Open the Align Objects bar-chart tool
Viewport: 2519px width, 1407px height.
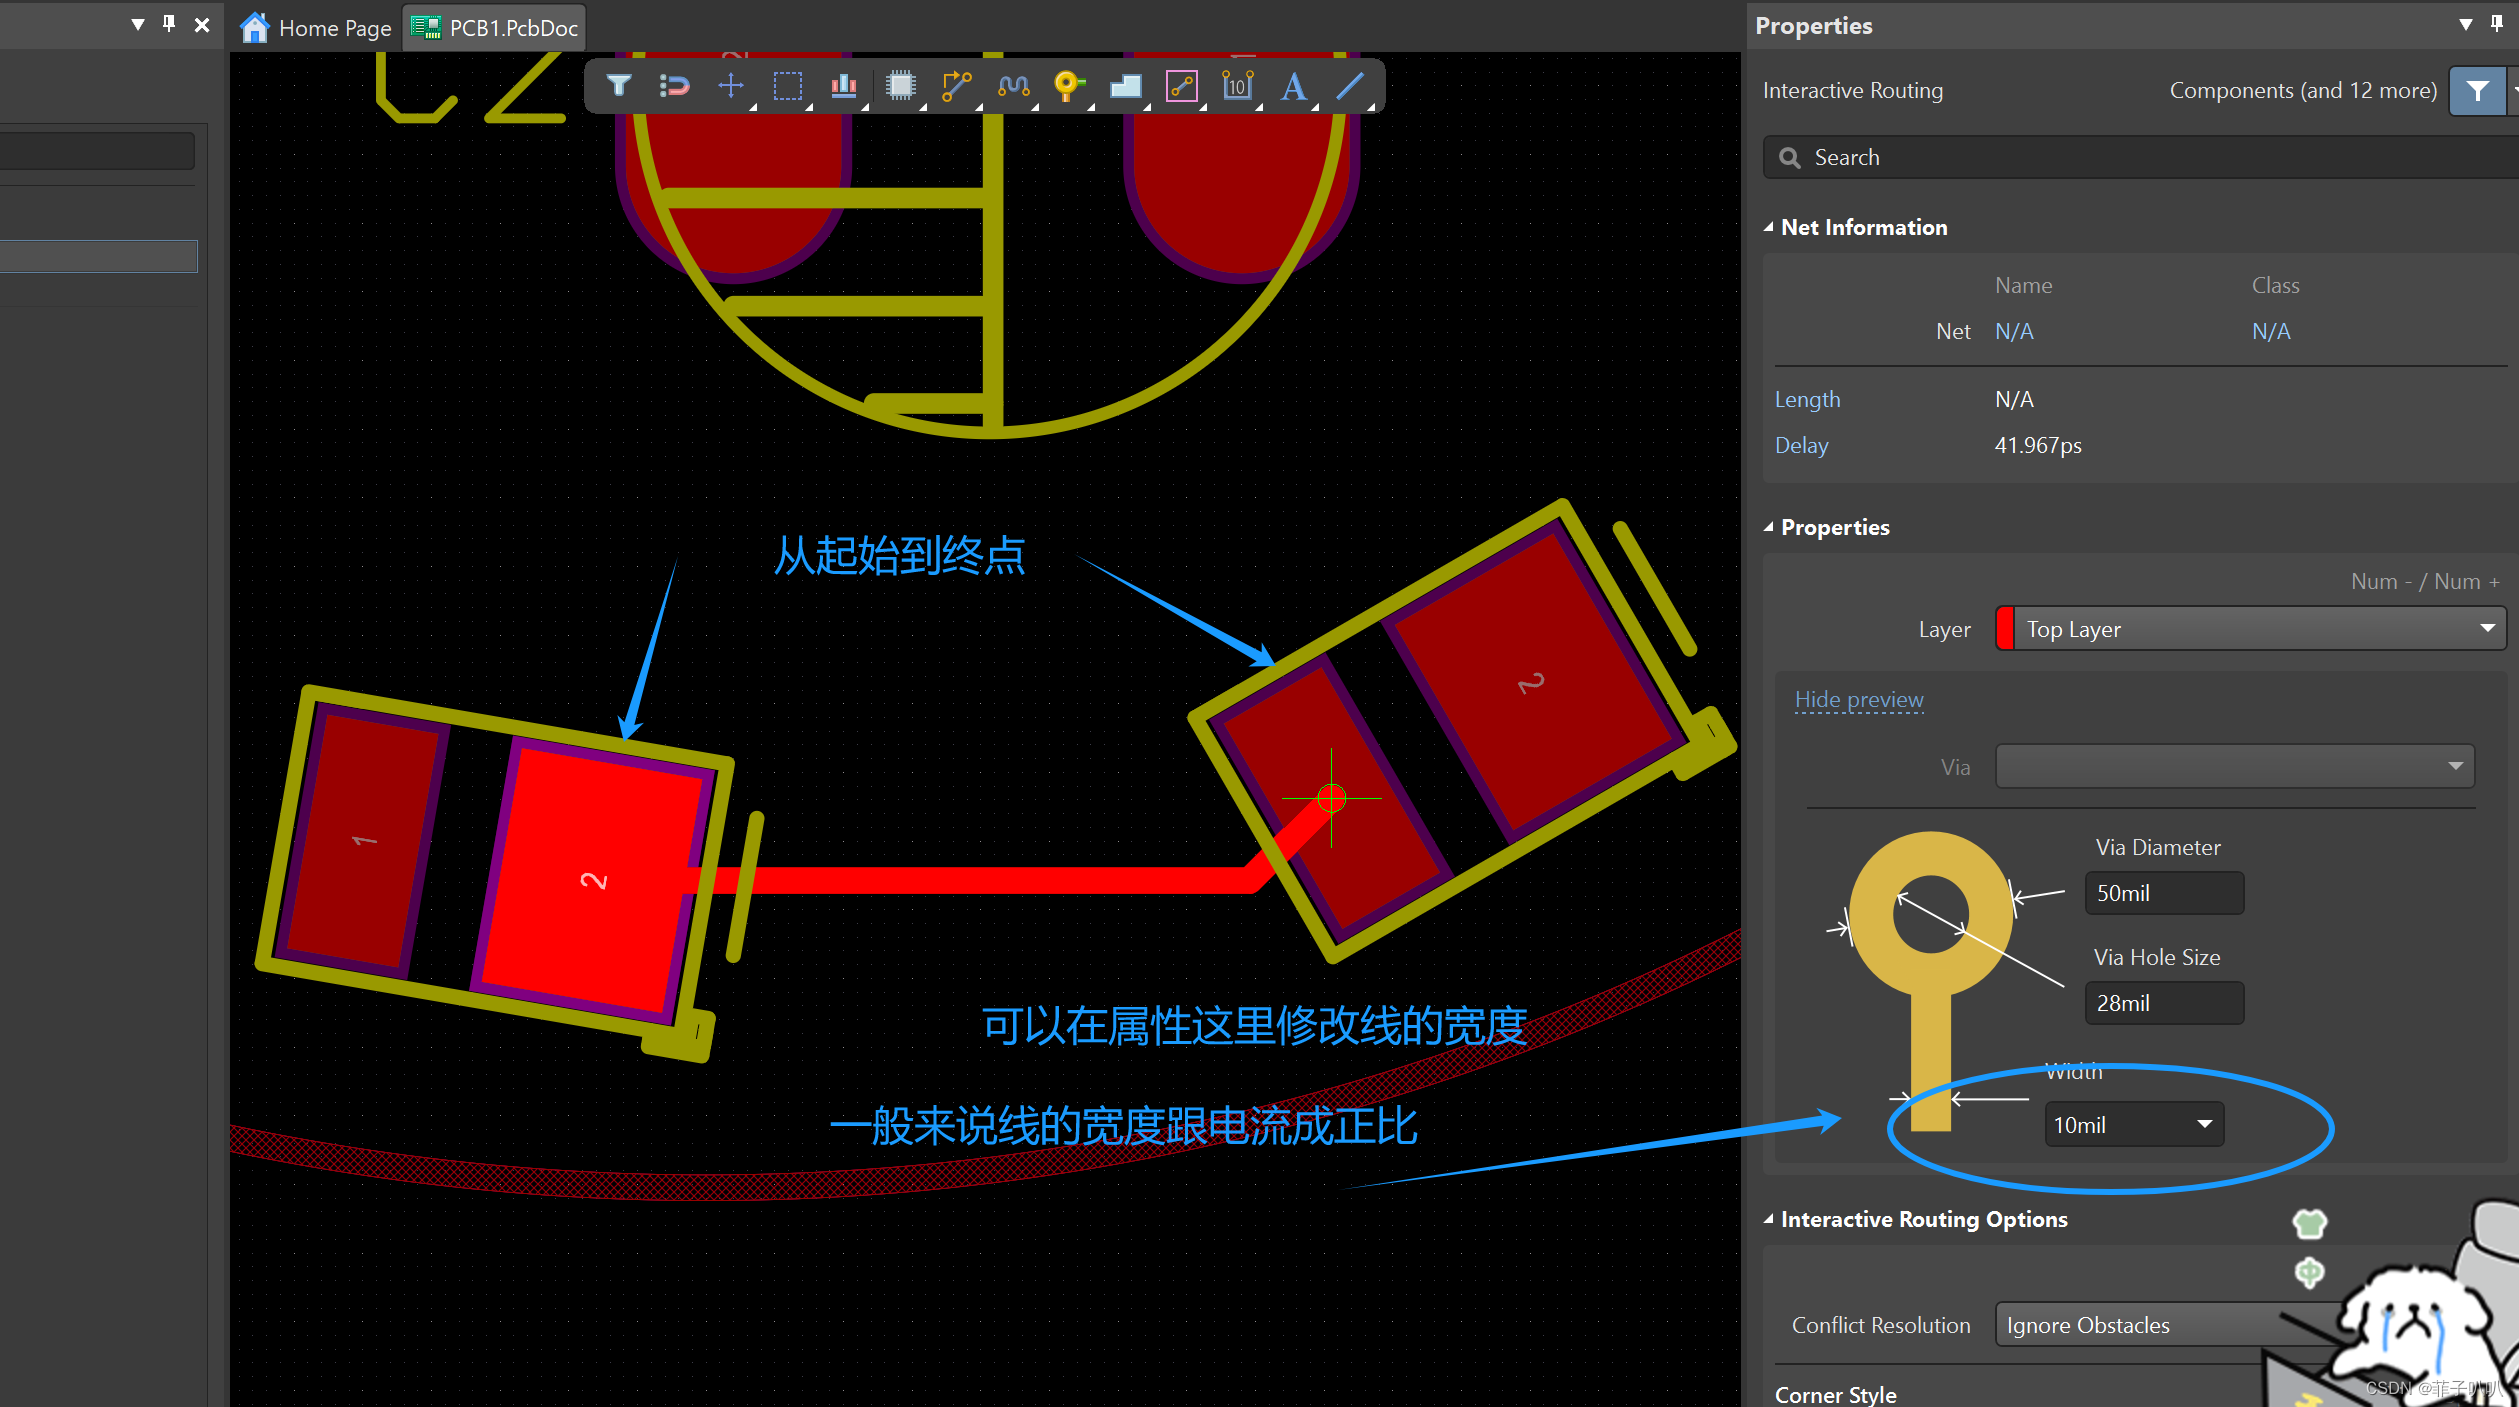point(843,86)
